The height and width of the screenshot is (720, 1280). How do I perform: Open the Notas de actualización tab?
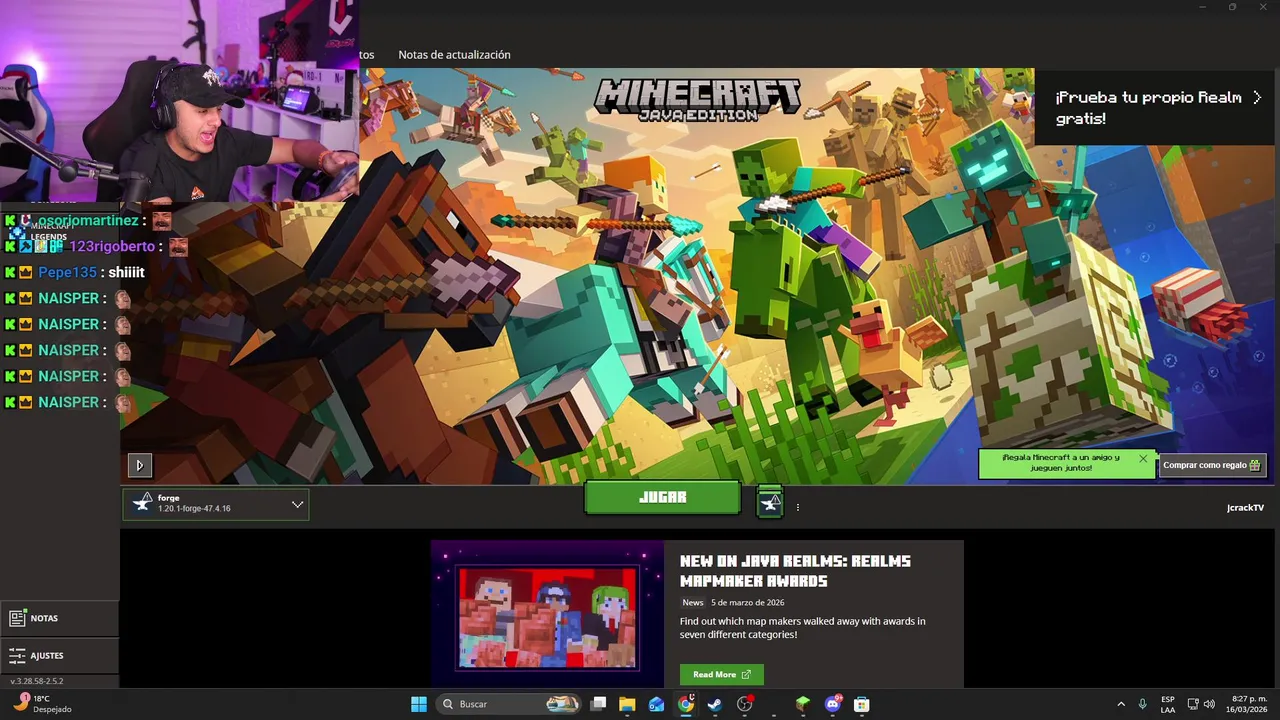coord(454,55)
